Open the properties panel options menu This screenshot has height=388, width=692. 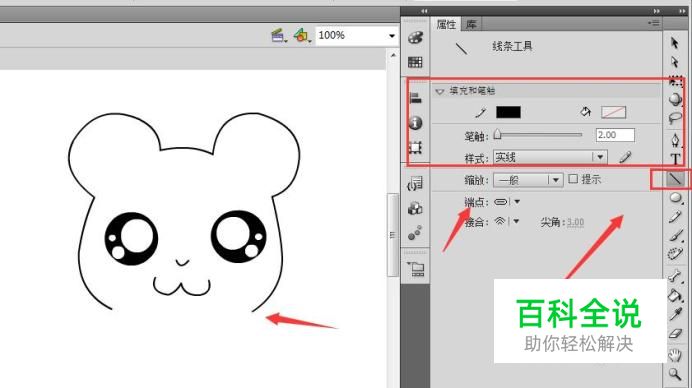coord(654,23)
